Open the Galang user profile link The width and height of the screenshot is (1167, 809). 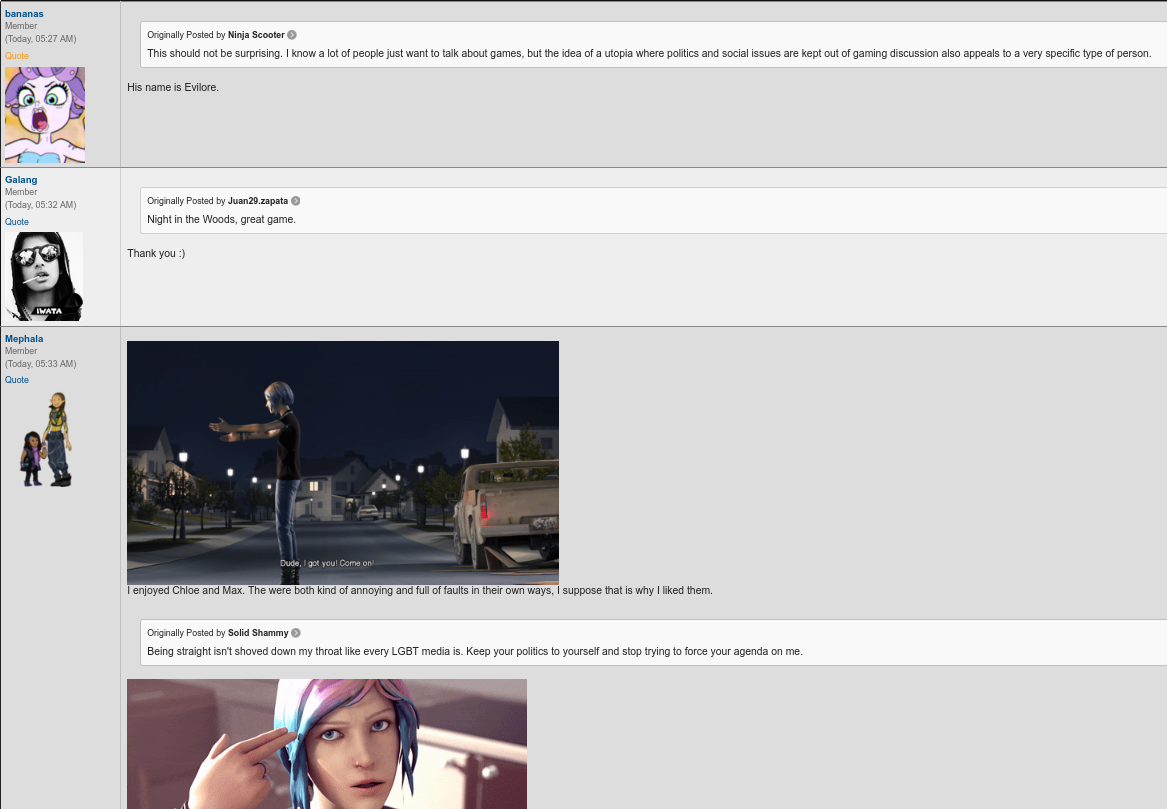21,179
